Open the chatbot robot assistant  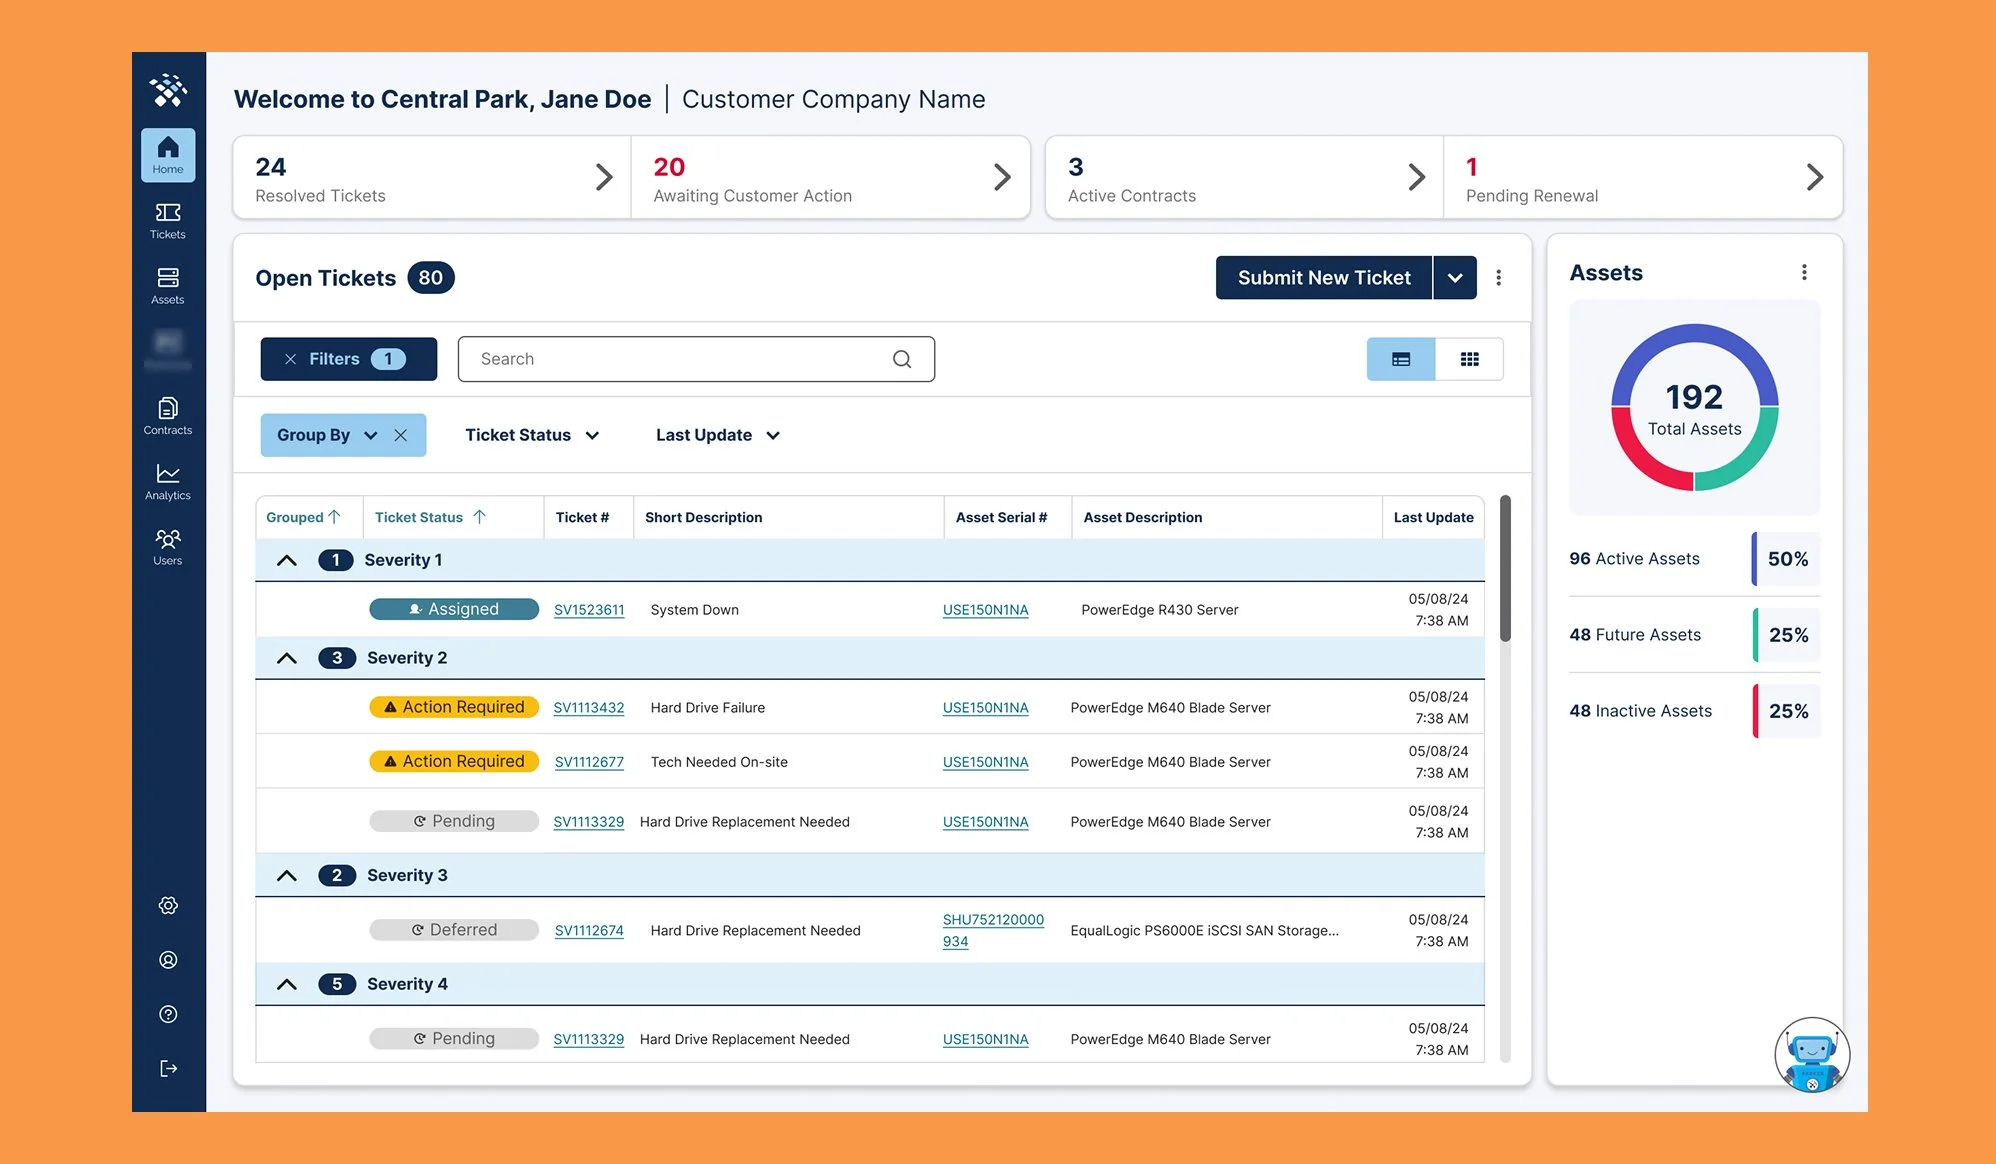click(1811, 1055)
